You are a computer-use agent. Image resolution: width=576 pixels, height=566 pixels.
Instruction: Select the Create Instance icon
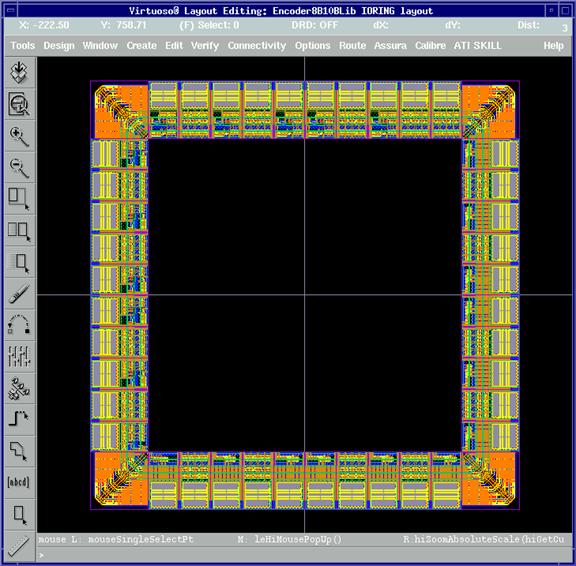(x=19, y=388)
